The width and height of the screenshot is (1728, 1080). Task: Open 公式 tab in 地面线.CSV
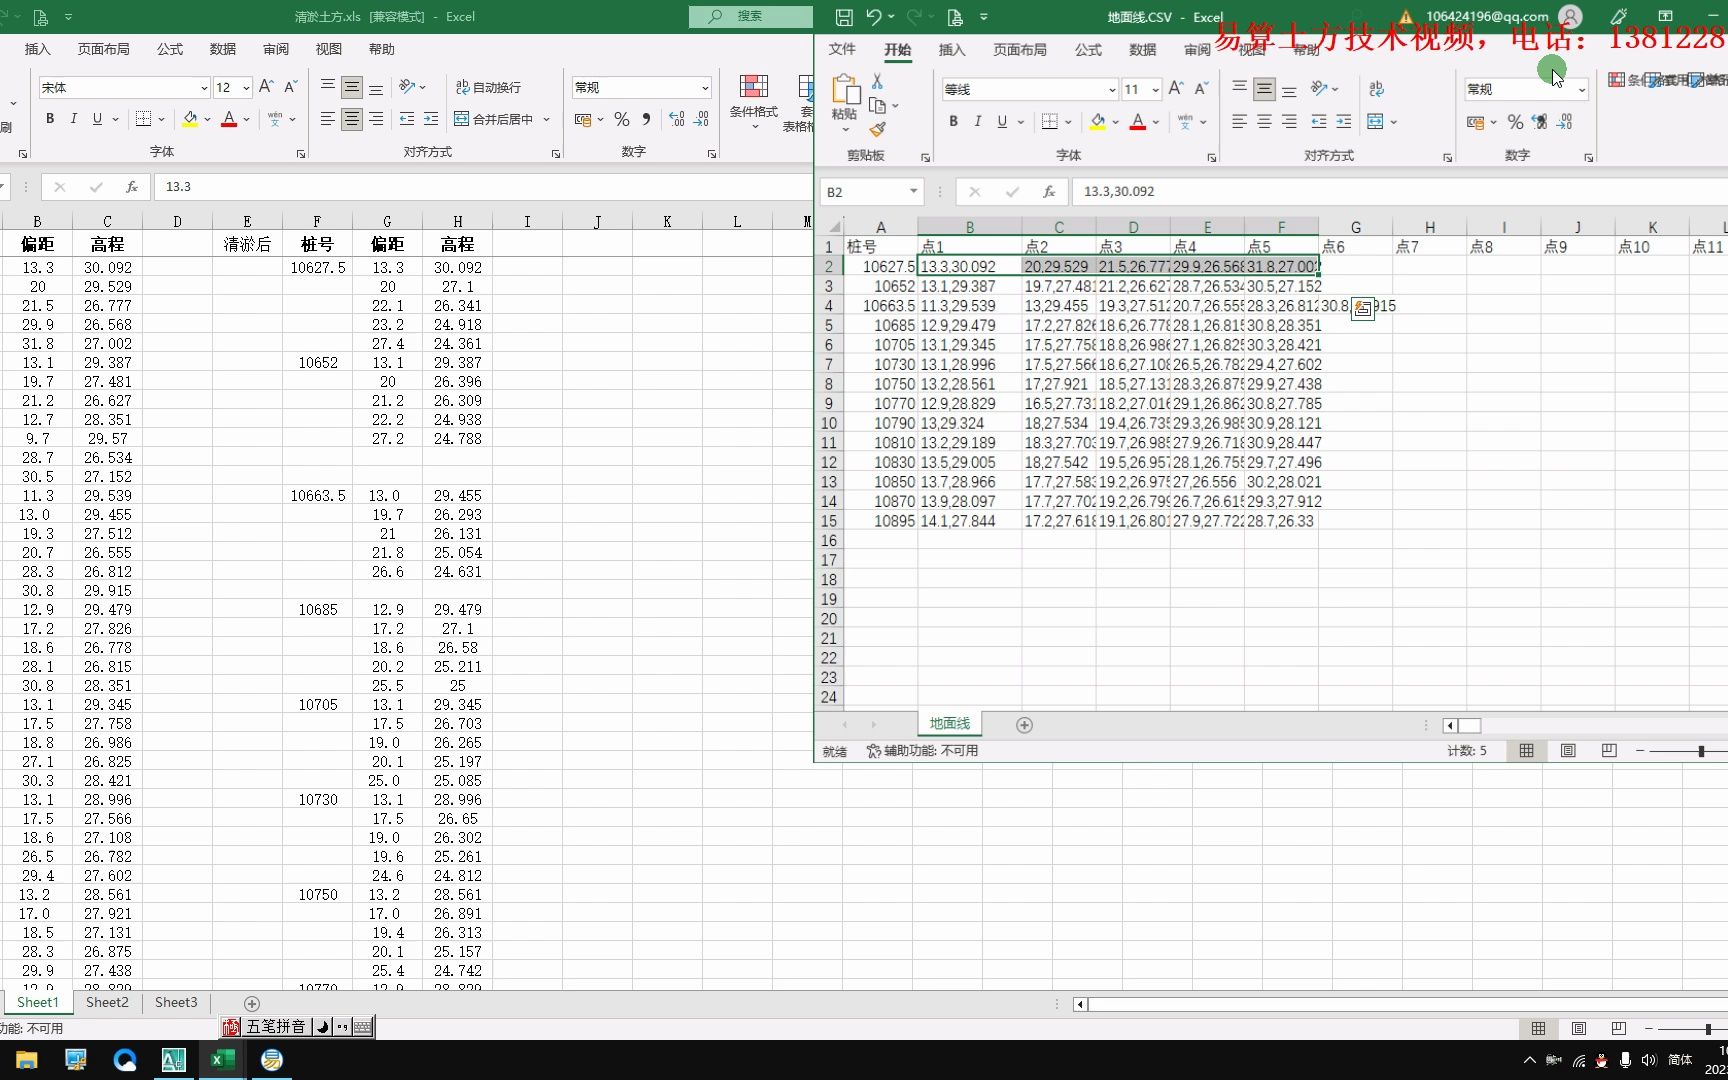coord(1088,49)
